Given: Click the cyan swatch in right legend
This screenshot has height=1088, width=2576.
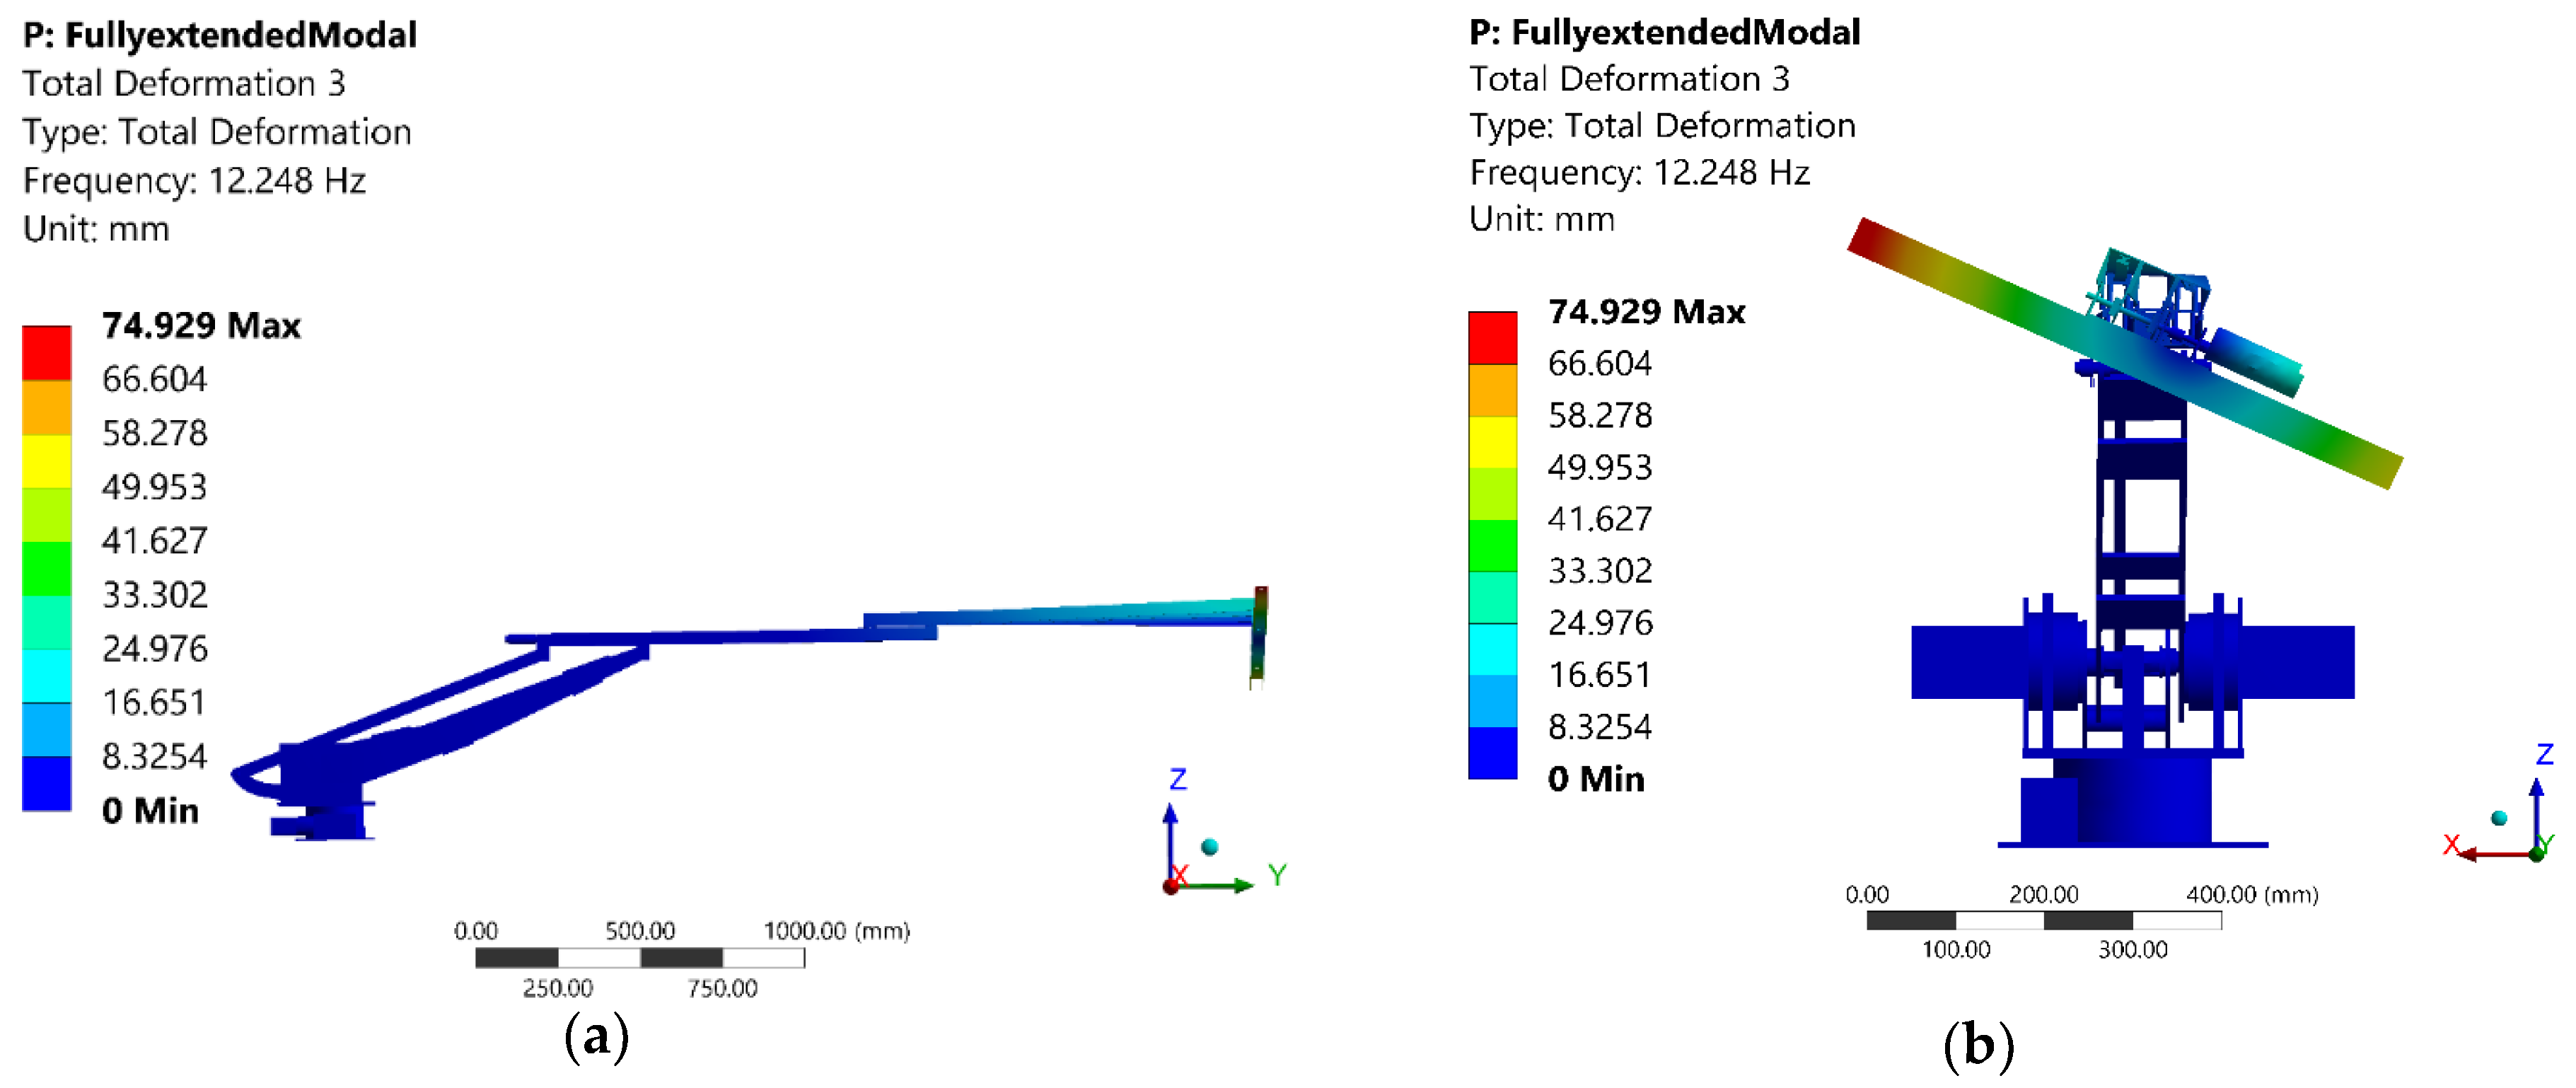Looking at the screenshot, I should 1492,649.
